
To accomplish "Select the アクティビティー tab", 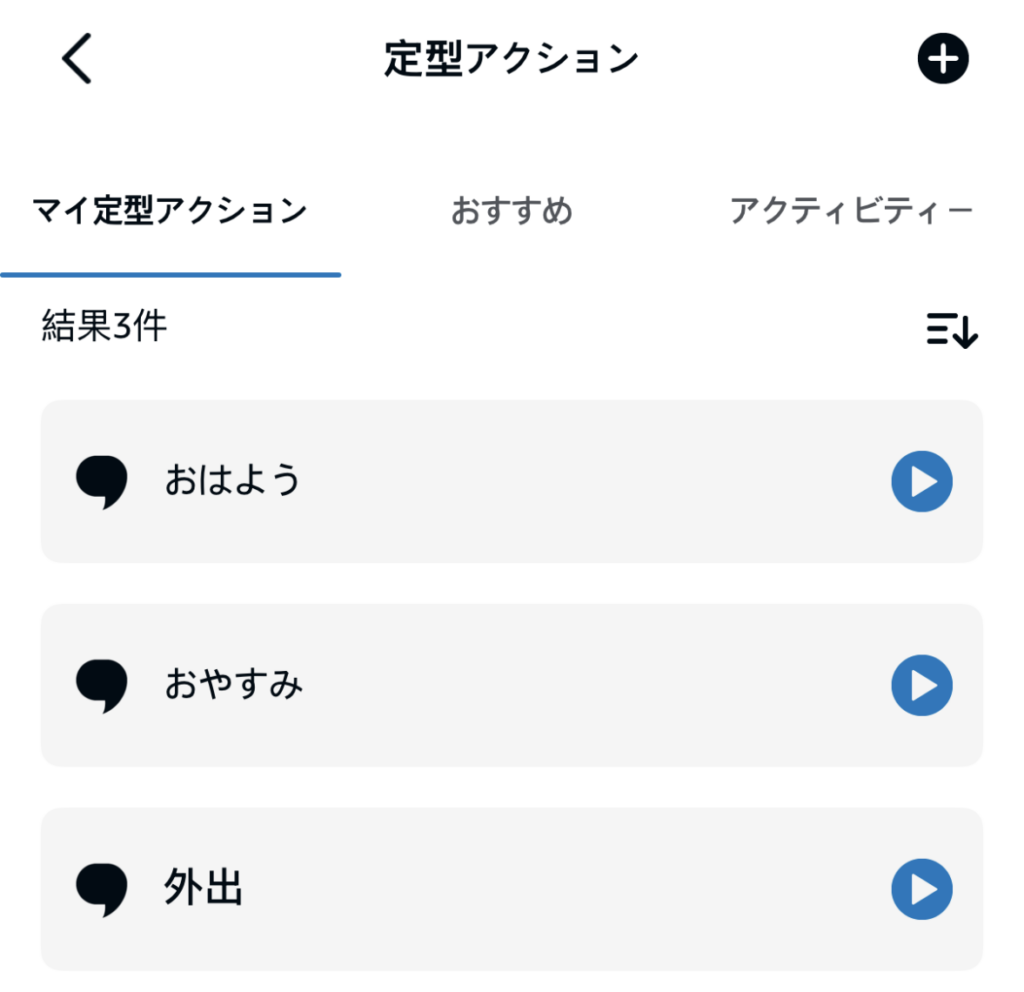I will (850, 212).
